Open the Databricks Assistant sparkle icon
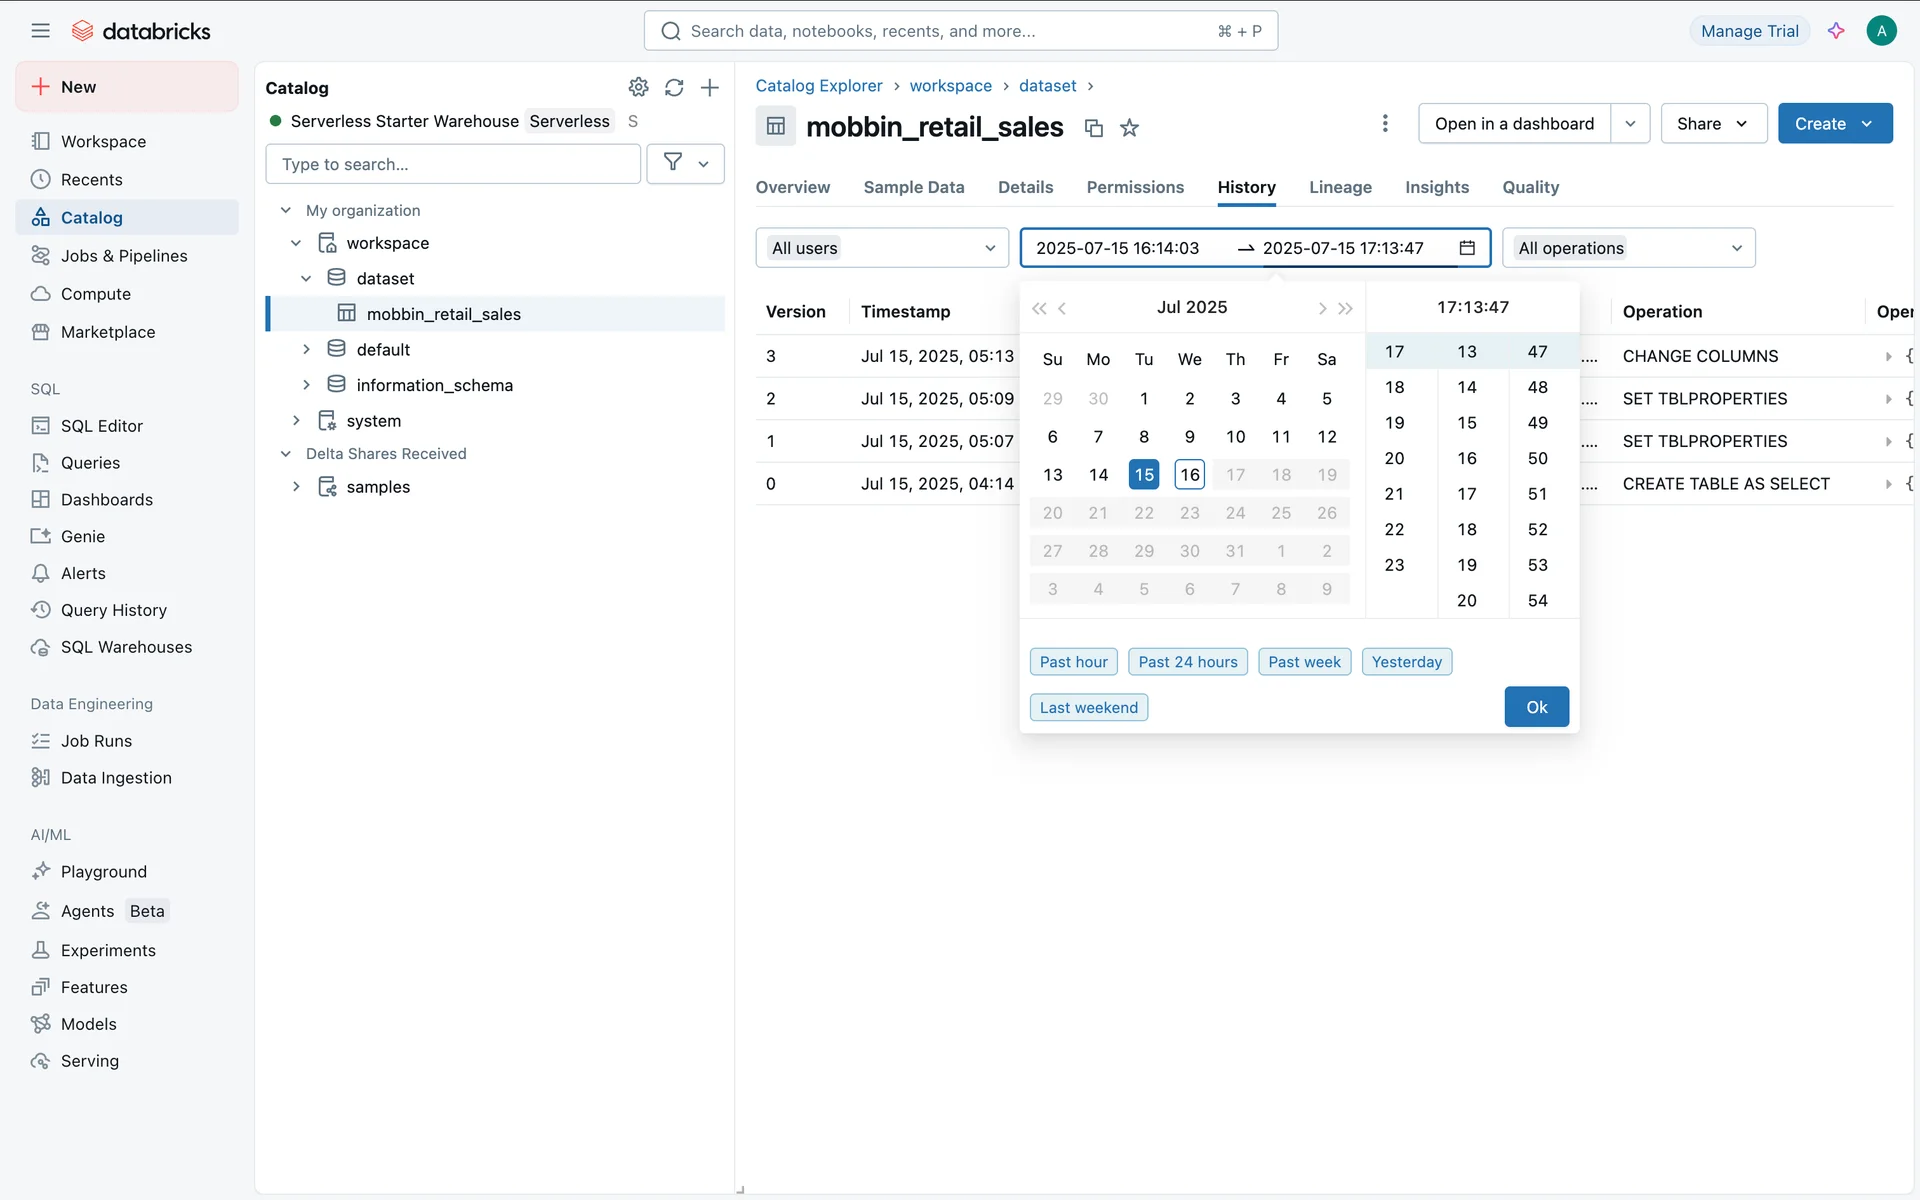 [1836, 31]
